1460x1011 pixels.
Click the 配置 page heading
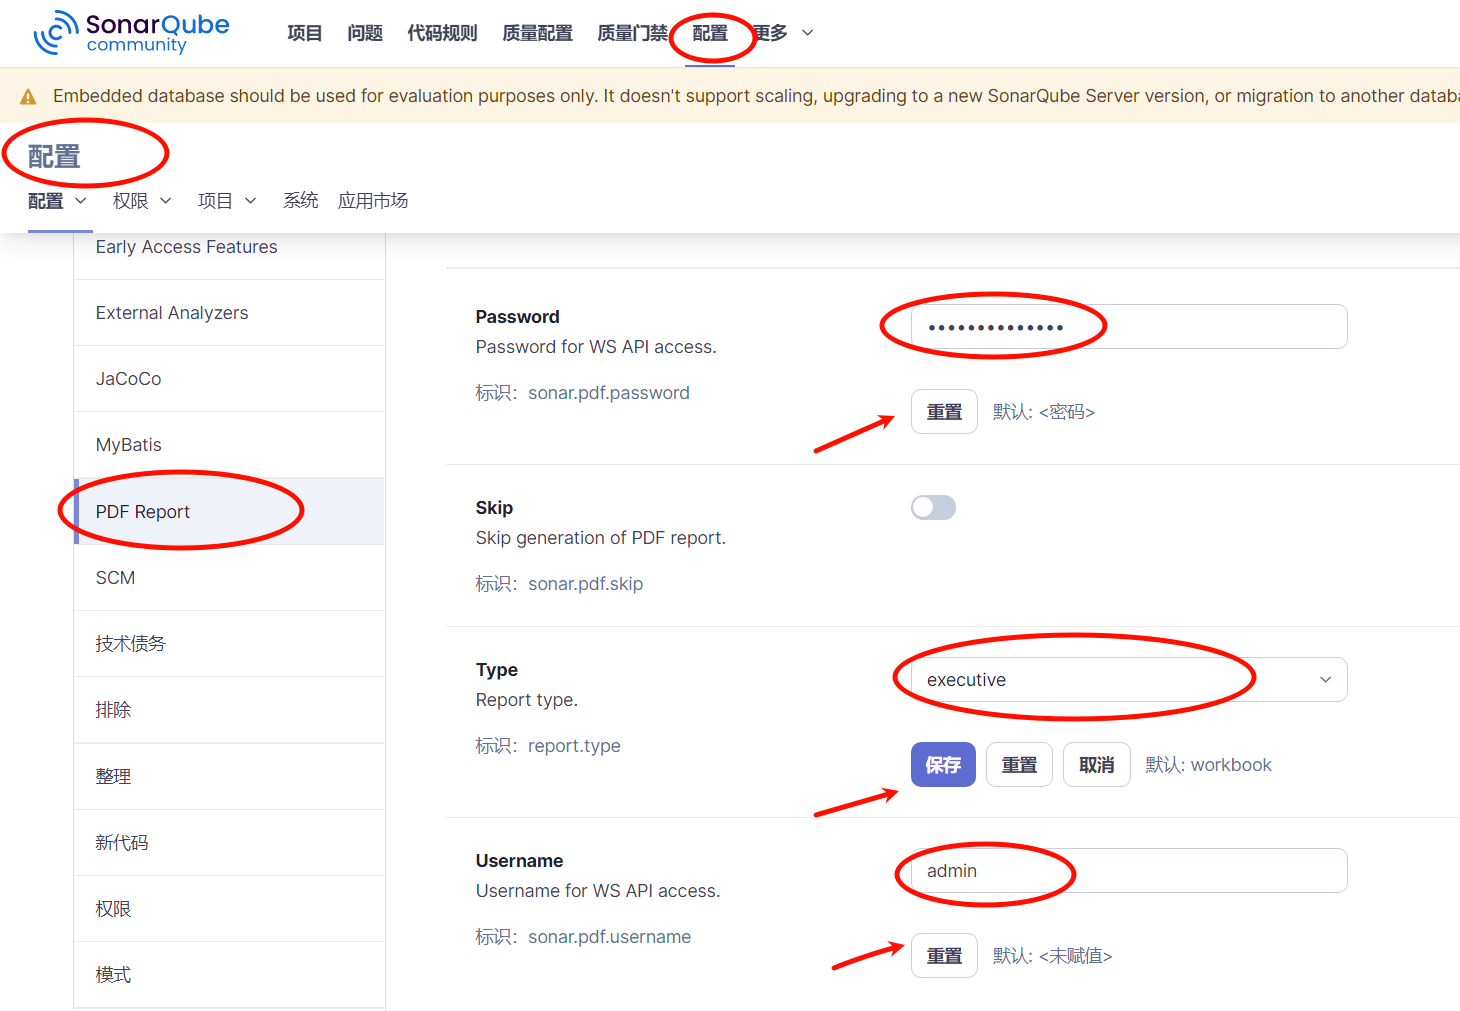(x=54, y=157)
